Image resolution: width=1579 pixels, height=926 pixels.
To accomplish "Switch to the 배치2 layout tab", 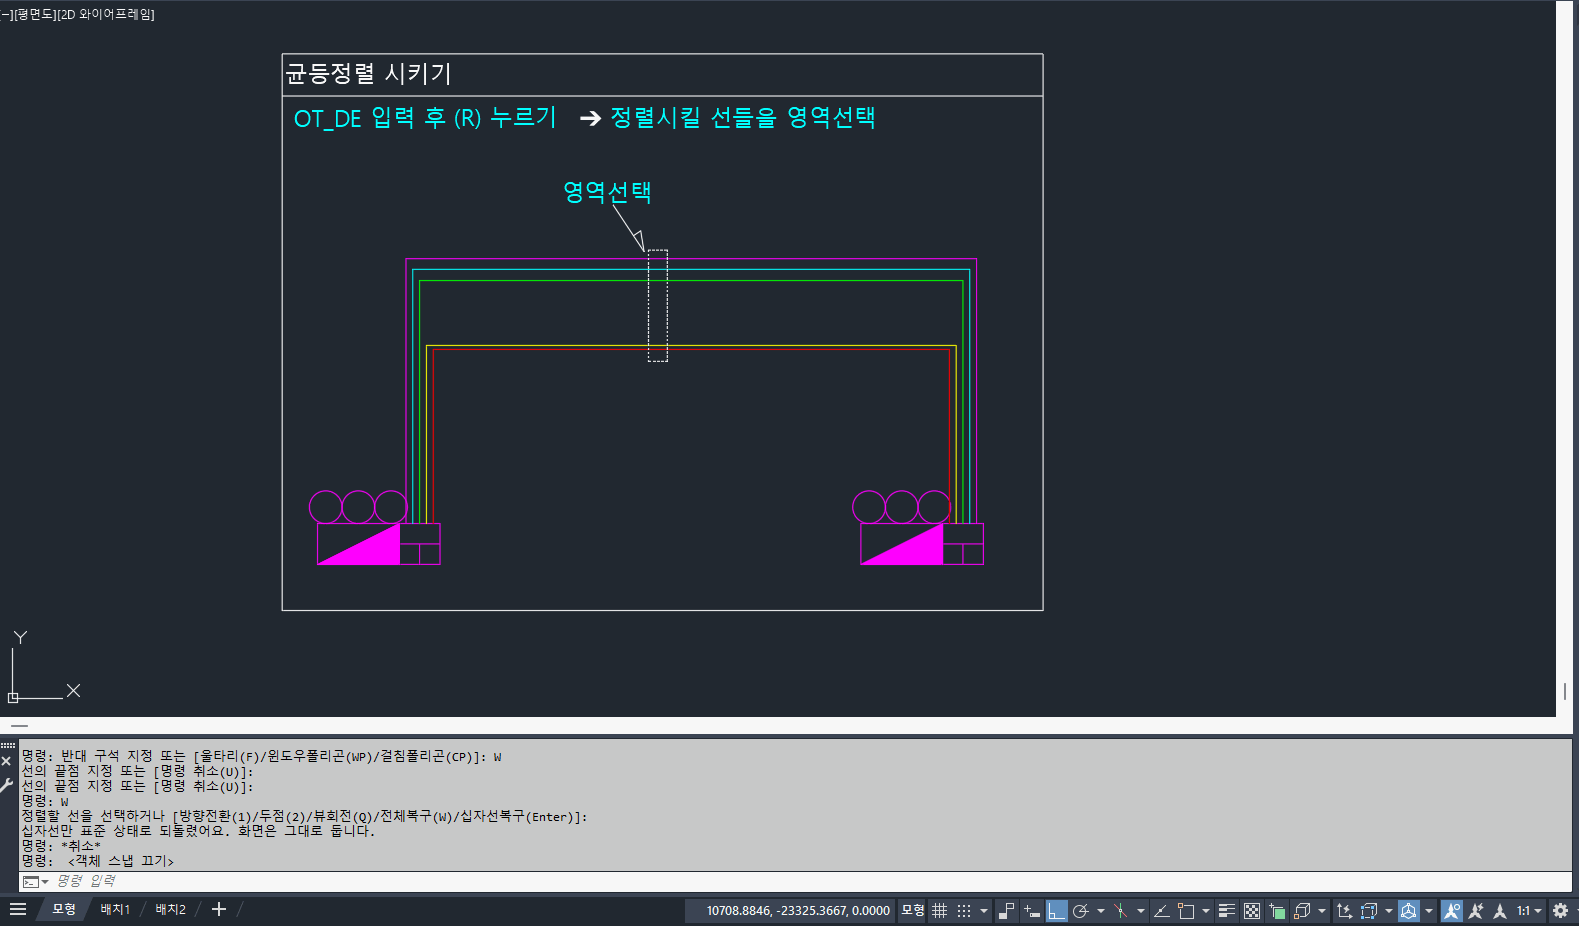I will (x=171, y=909).
